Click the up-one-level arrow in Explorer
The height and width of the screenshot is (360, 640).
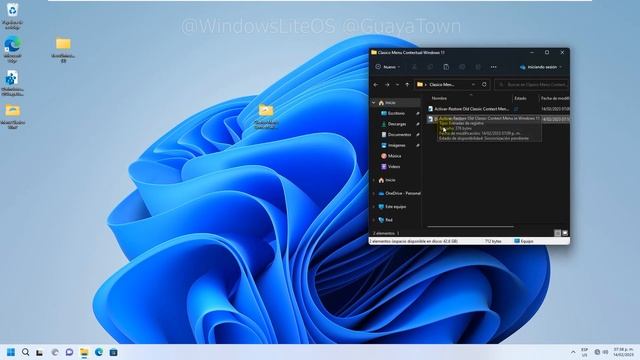[x=407, y=85]
